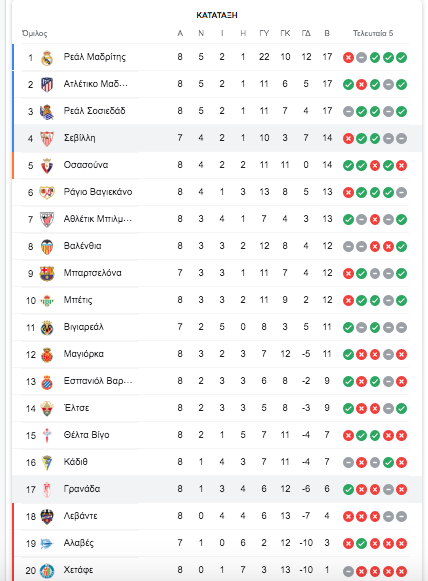The width and height of the screenshot is (428, 581).
Task: Click the Atlético Madrid crest icon
Action: [x=47, y=85]
